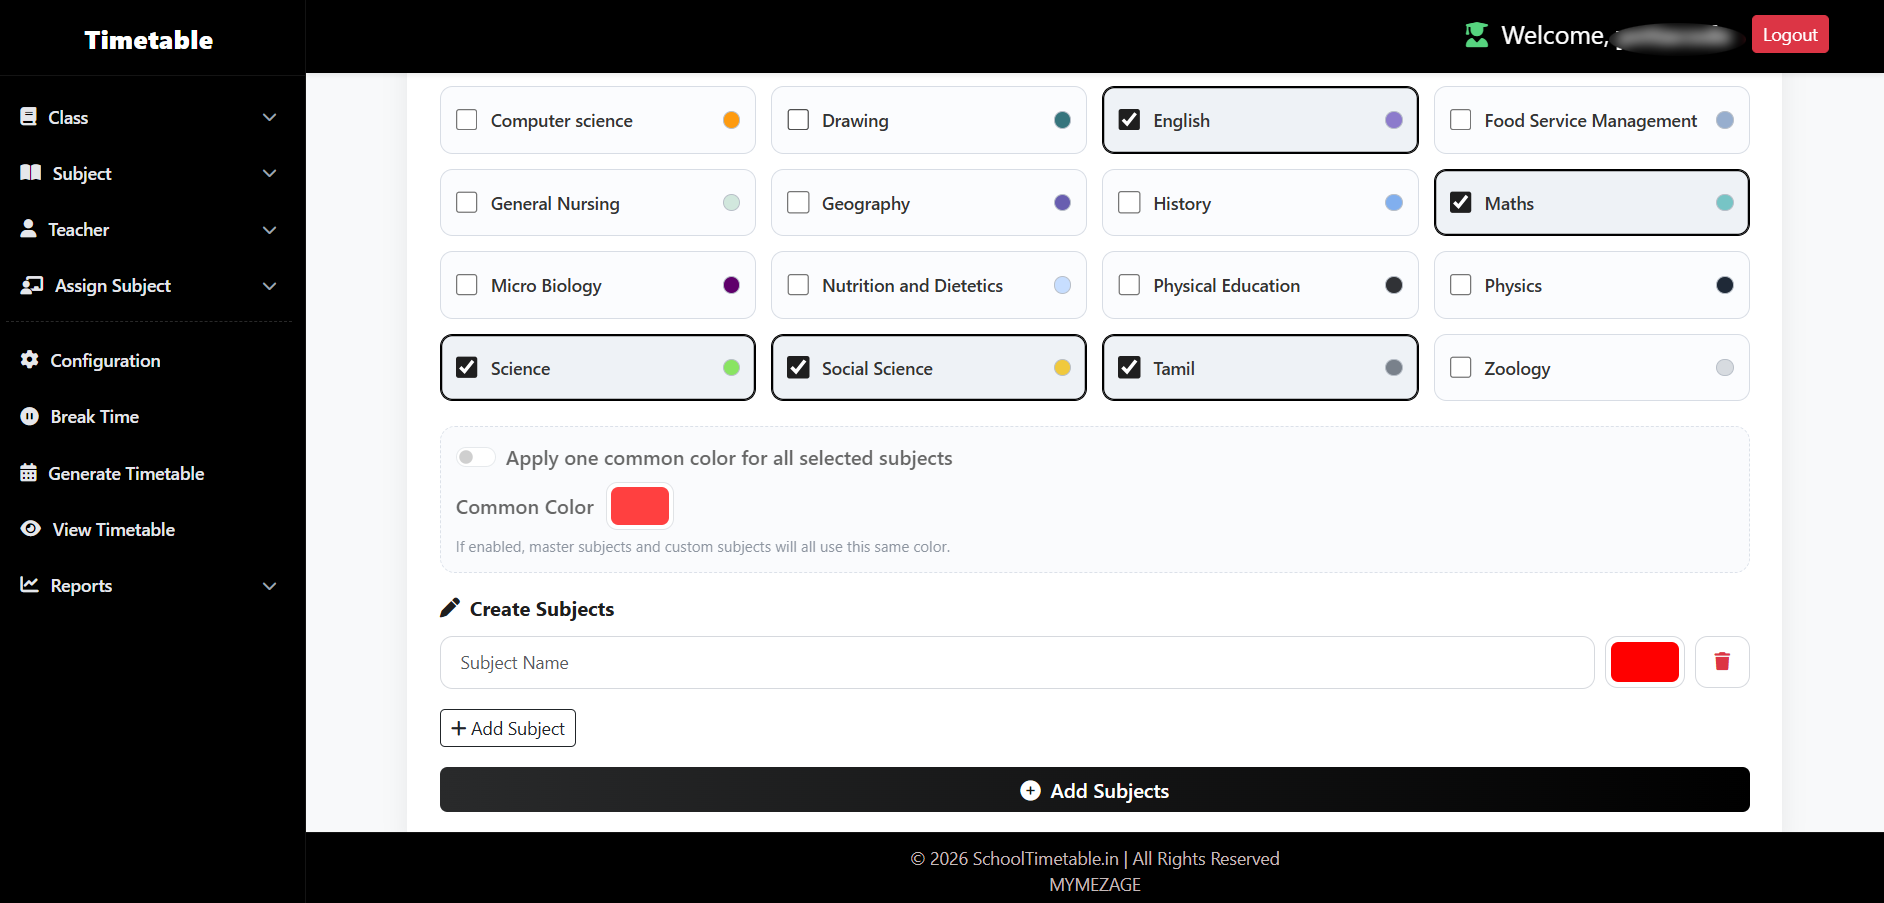Screen dimensions: 1884x903
Task: Click the Reports chart icon
Action: pos(30,585)
